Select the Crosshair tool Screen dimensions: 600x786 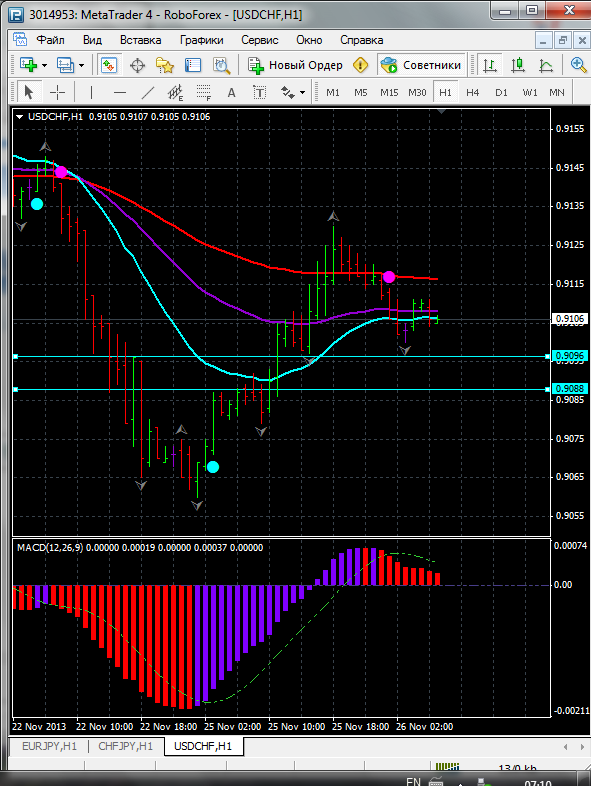pos(58,92)
